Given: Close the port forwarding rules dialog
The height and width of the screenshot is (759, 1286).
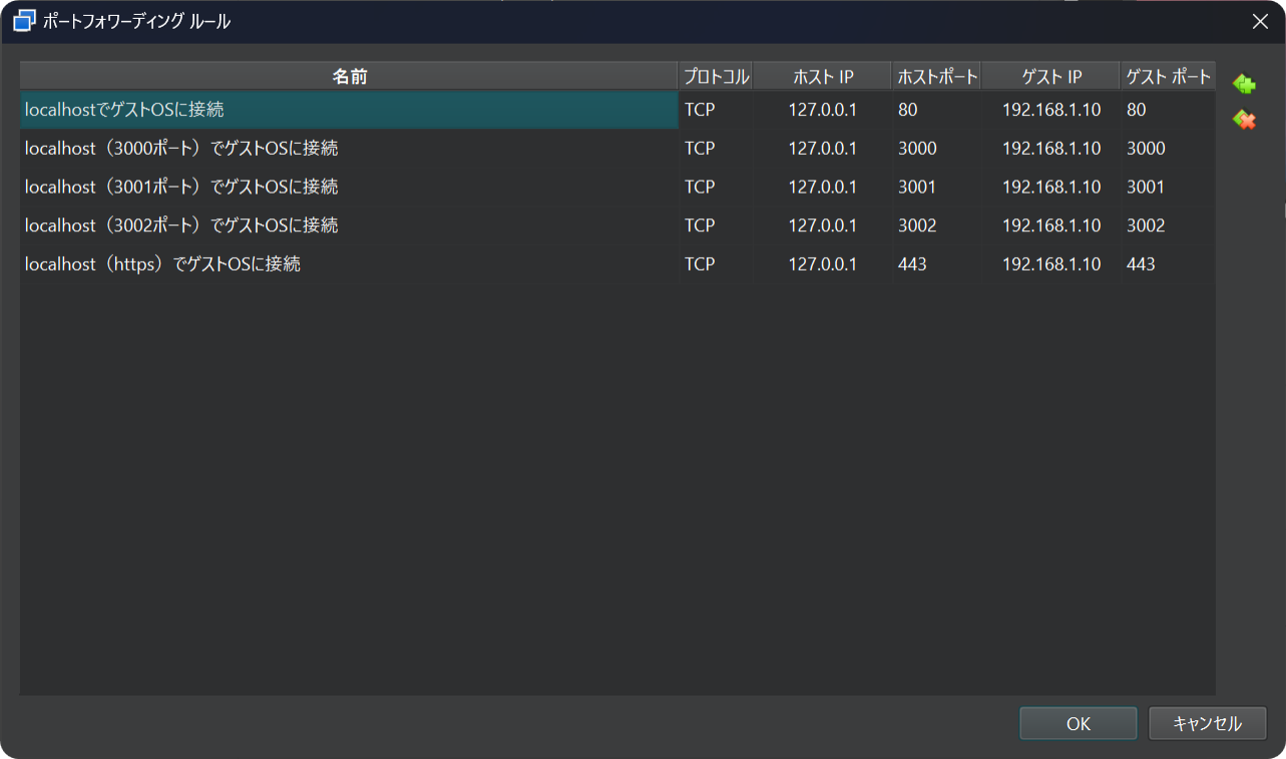Looking at the screenshot, I should (1260, 21).
